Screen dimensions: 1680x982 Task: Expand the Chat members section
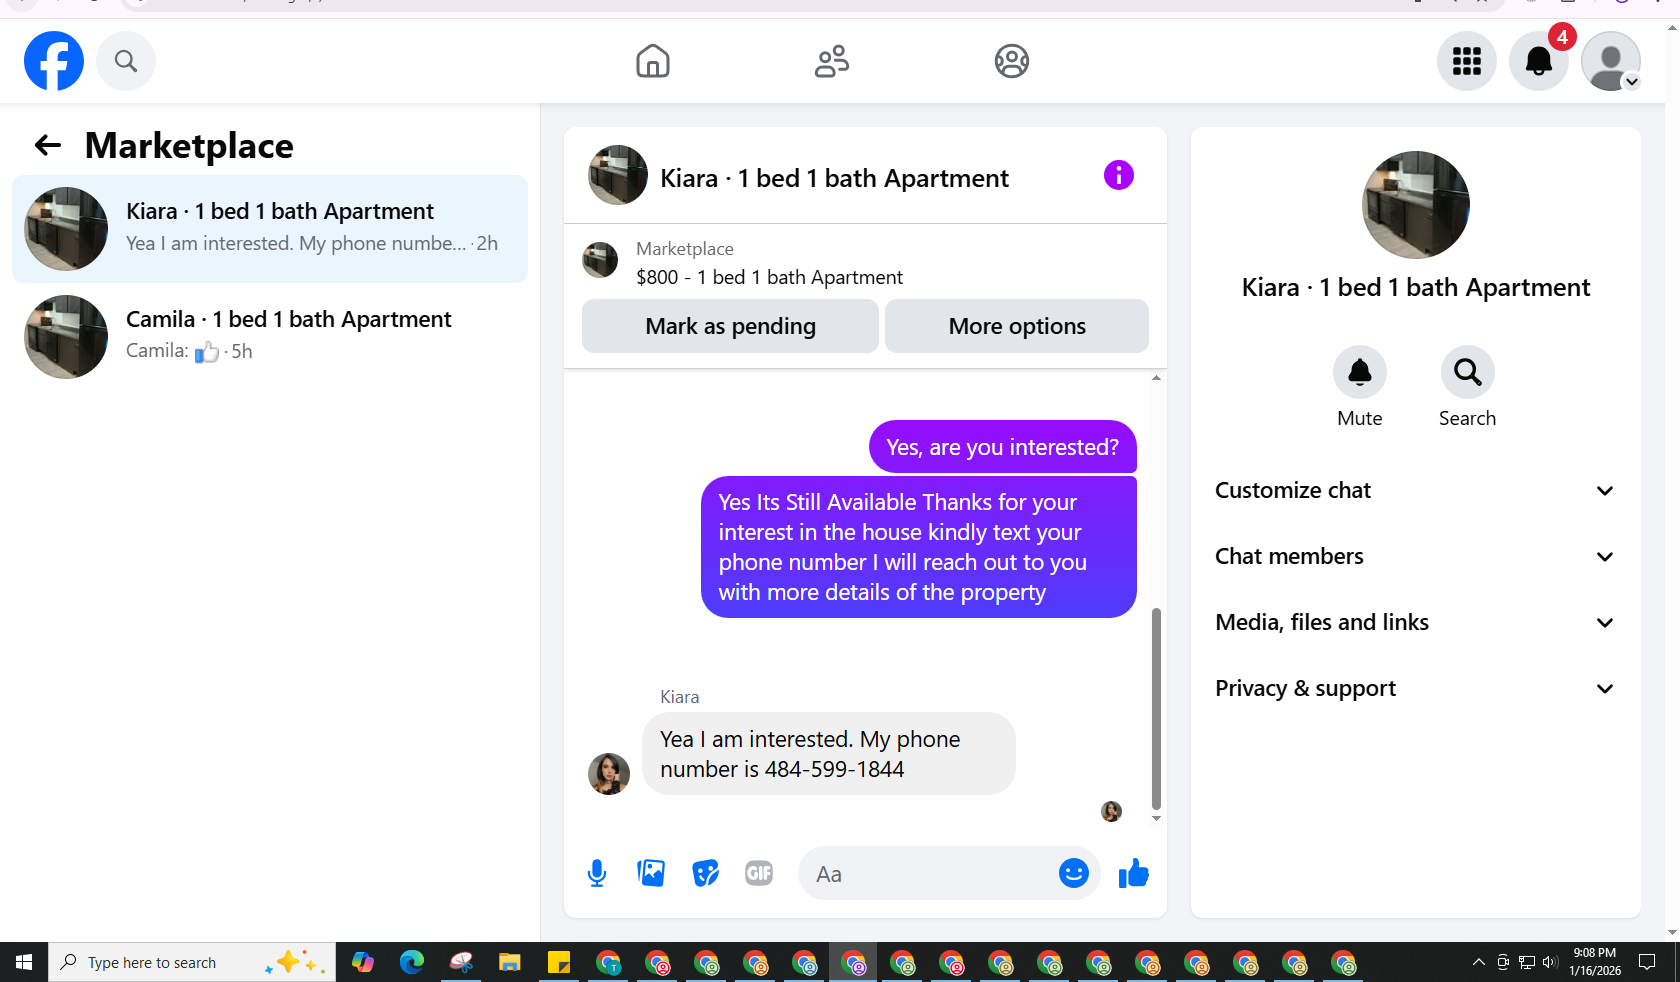[1415, 556]
